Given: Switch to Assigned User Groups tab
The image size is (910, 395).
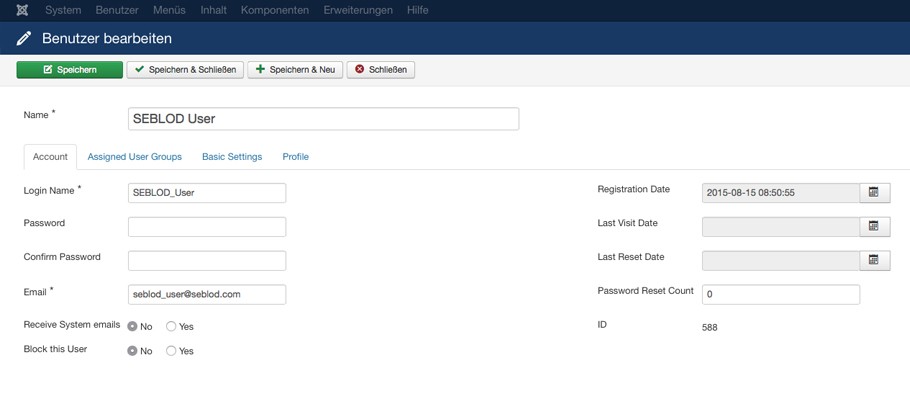Looking at the screenshot, I should coord(135,157).
